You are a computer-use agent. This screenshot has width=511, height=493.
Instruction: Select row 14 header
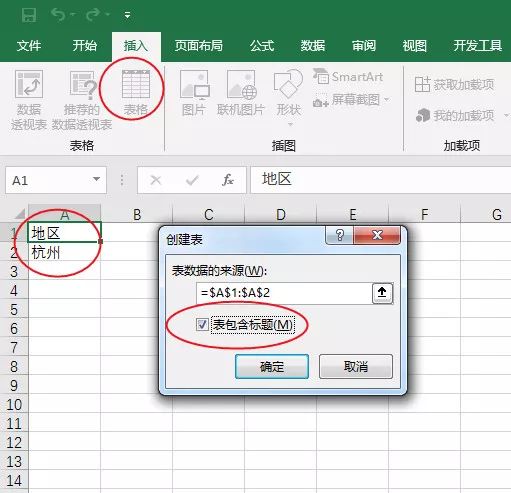[x=14, y=480]
